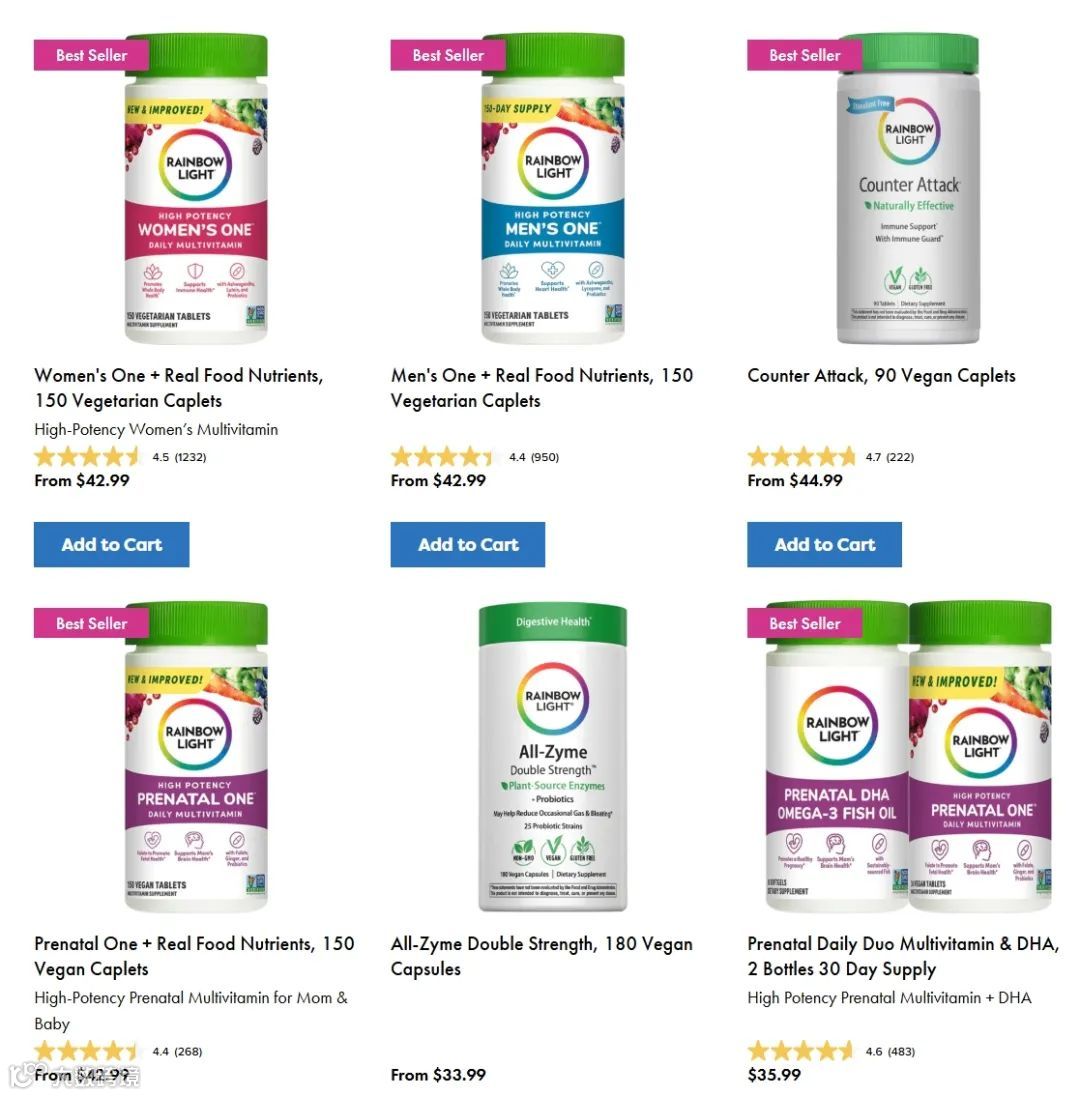This screenshot has width=1080, height=1096.
Task: Open Counter Attack, 90 Vegan Caplets title
Action: pyautogui.click(x=881, y=376)
